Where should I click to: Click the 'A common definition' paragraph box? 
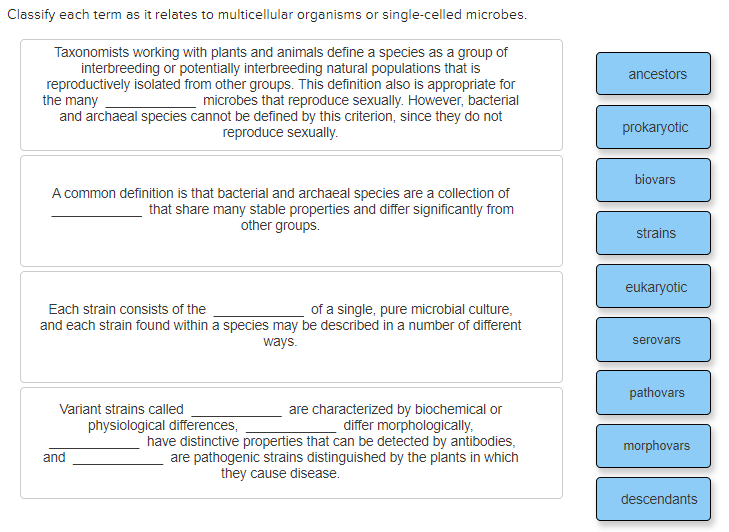(292, 211)
